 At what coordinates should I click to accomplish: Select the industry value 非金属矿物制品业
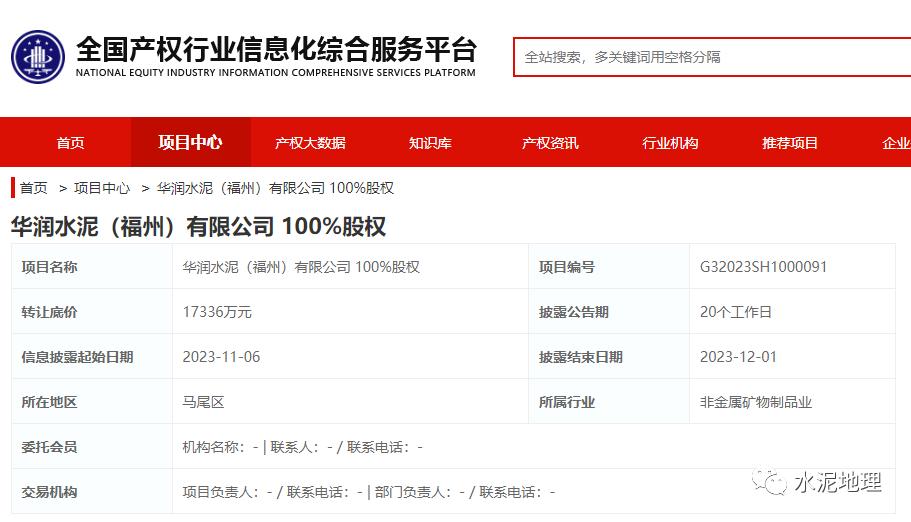pos(756,402)
